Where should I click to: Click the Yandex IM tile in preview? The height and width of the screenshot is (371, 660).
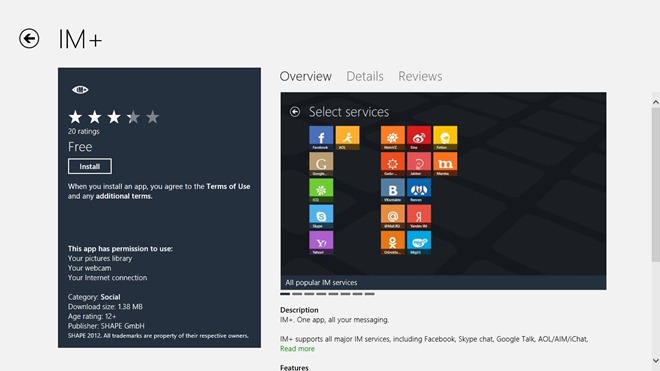coord(419,216)
